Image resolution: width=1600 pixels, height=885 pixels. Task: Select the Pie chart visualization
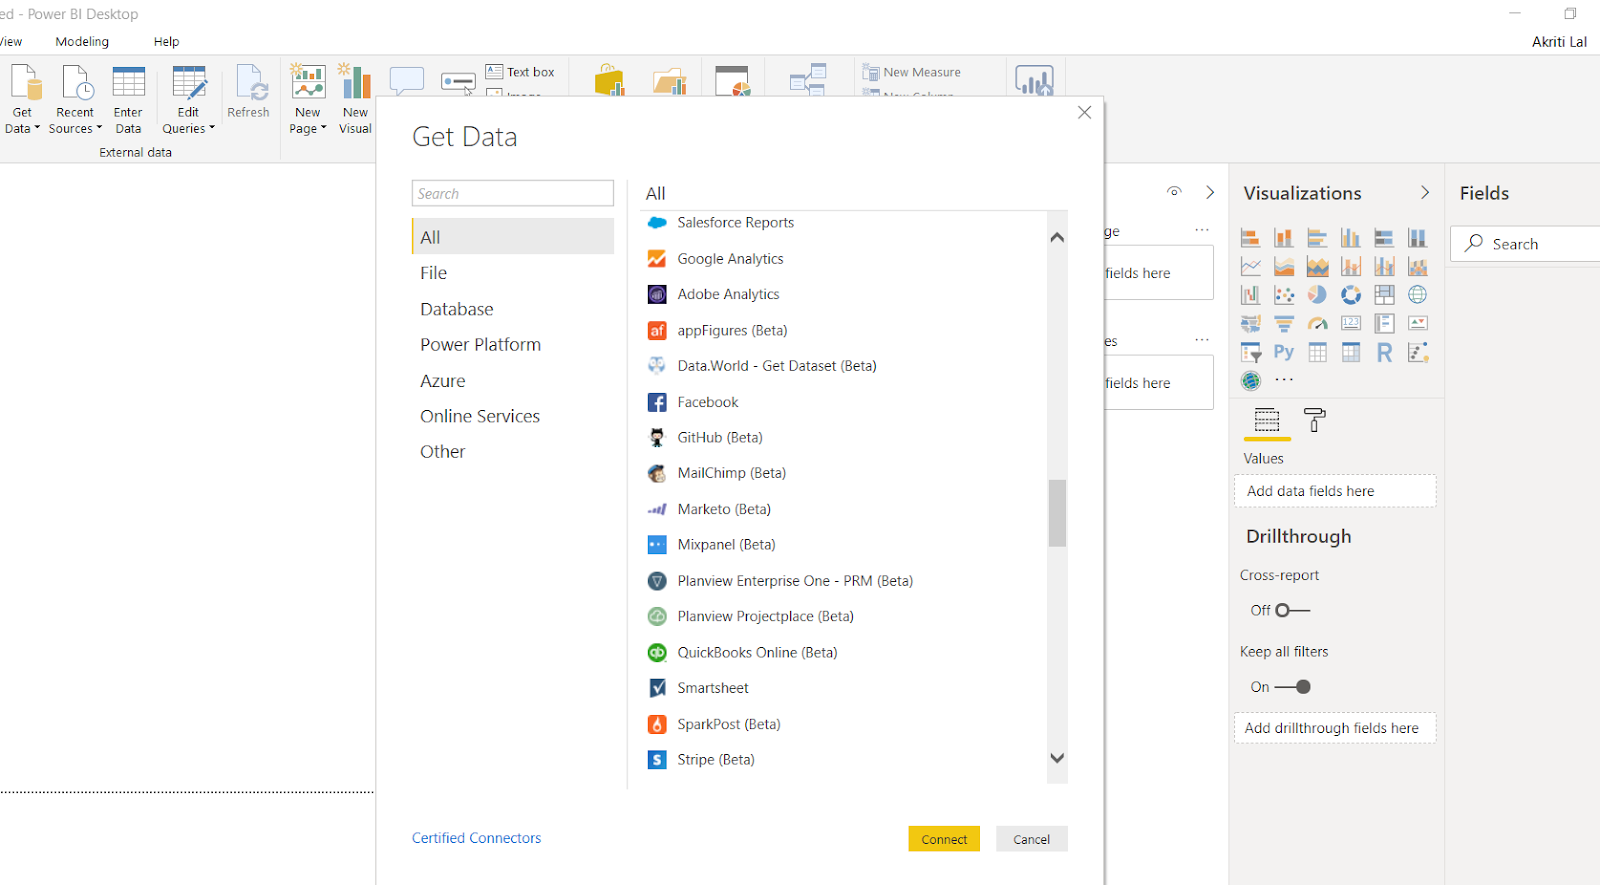point(1317,295)
